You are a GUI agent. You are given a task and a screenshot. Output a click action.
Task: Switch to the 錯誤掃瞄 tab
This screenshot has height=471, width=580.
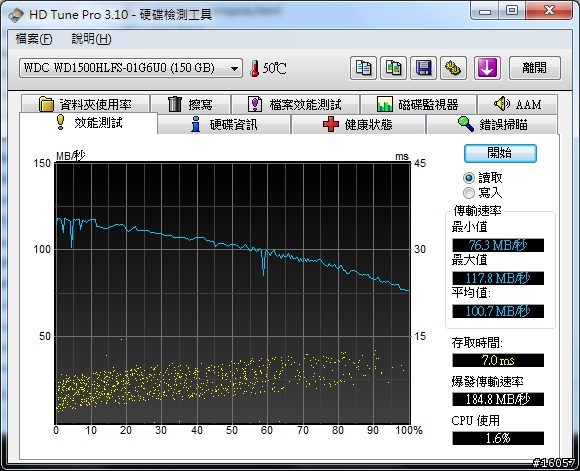(x=492, y=124)
